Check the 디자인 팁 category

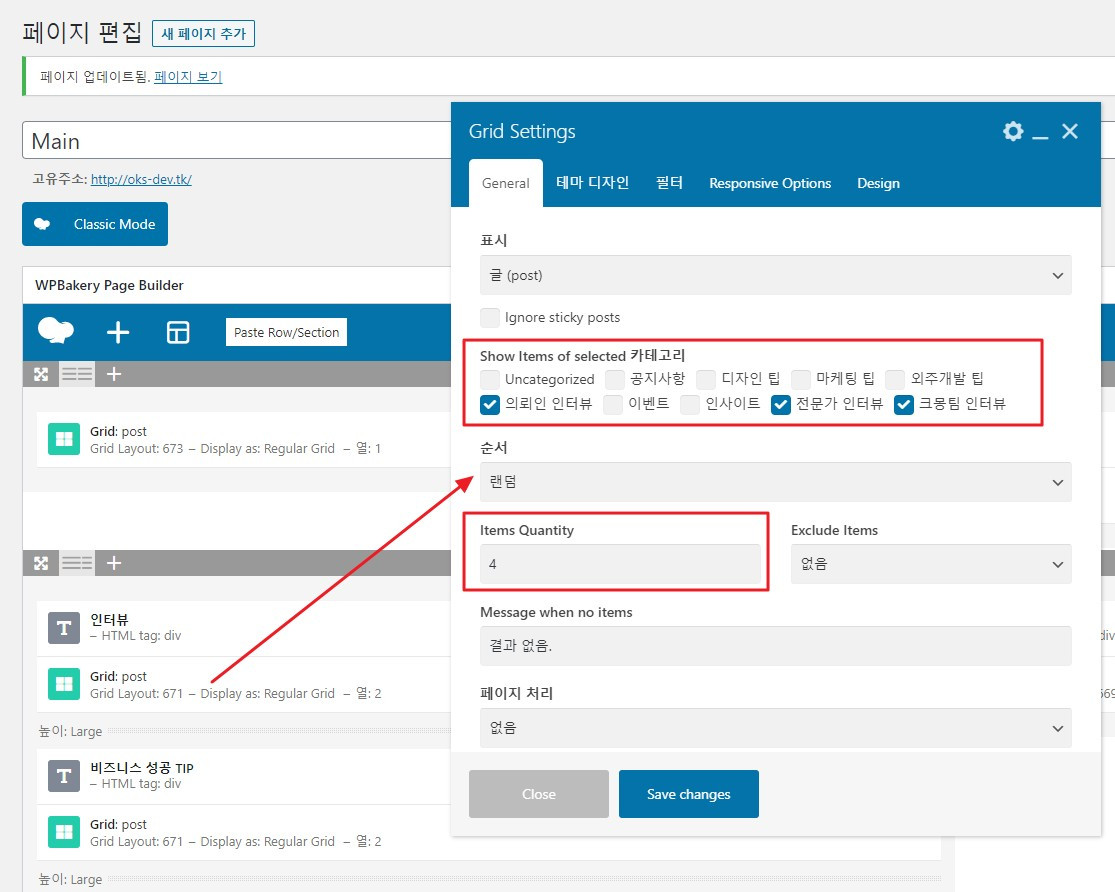[706, 379]
